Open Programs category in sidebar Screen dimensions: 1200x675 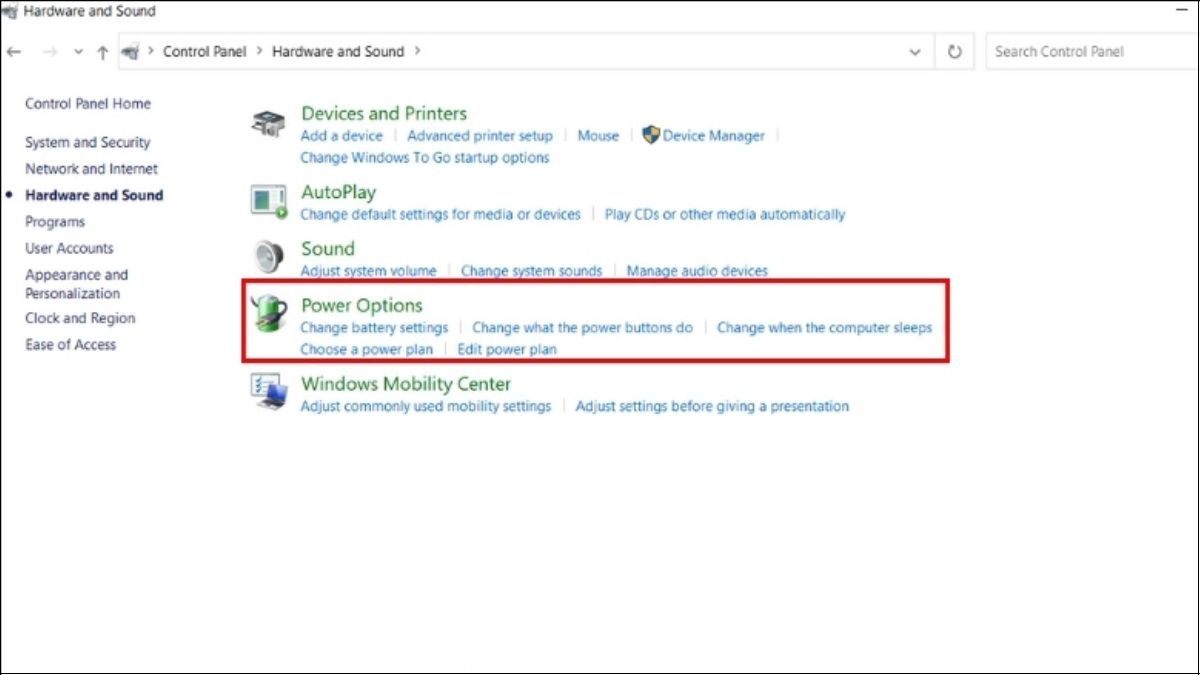coord(55,222)
